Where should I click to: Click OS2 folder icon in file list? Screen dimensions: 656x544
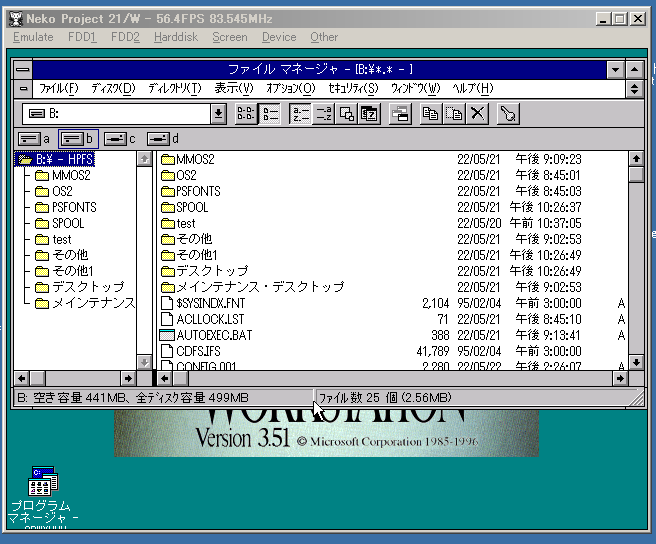point(168,175)
